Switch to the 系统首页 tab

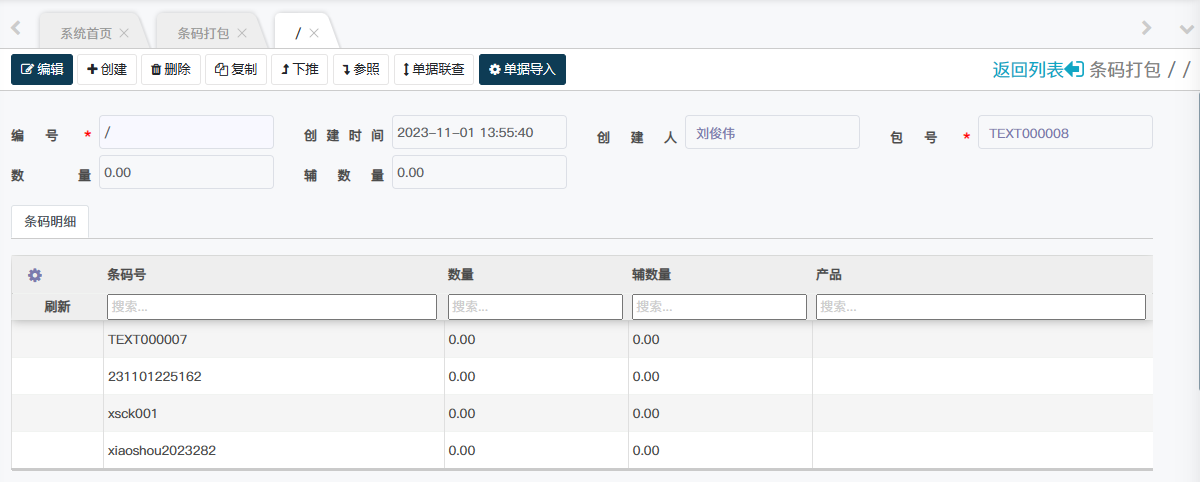pyautogui.click(x=86, y=33)
